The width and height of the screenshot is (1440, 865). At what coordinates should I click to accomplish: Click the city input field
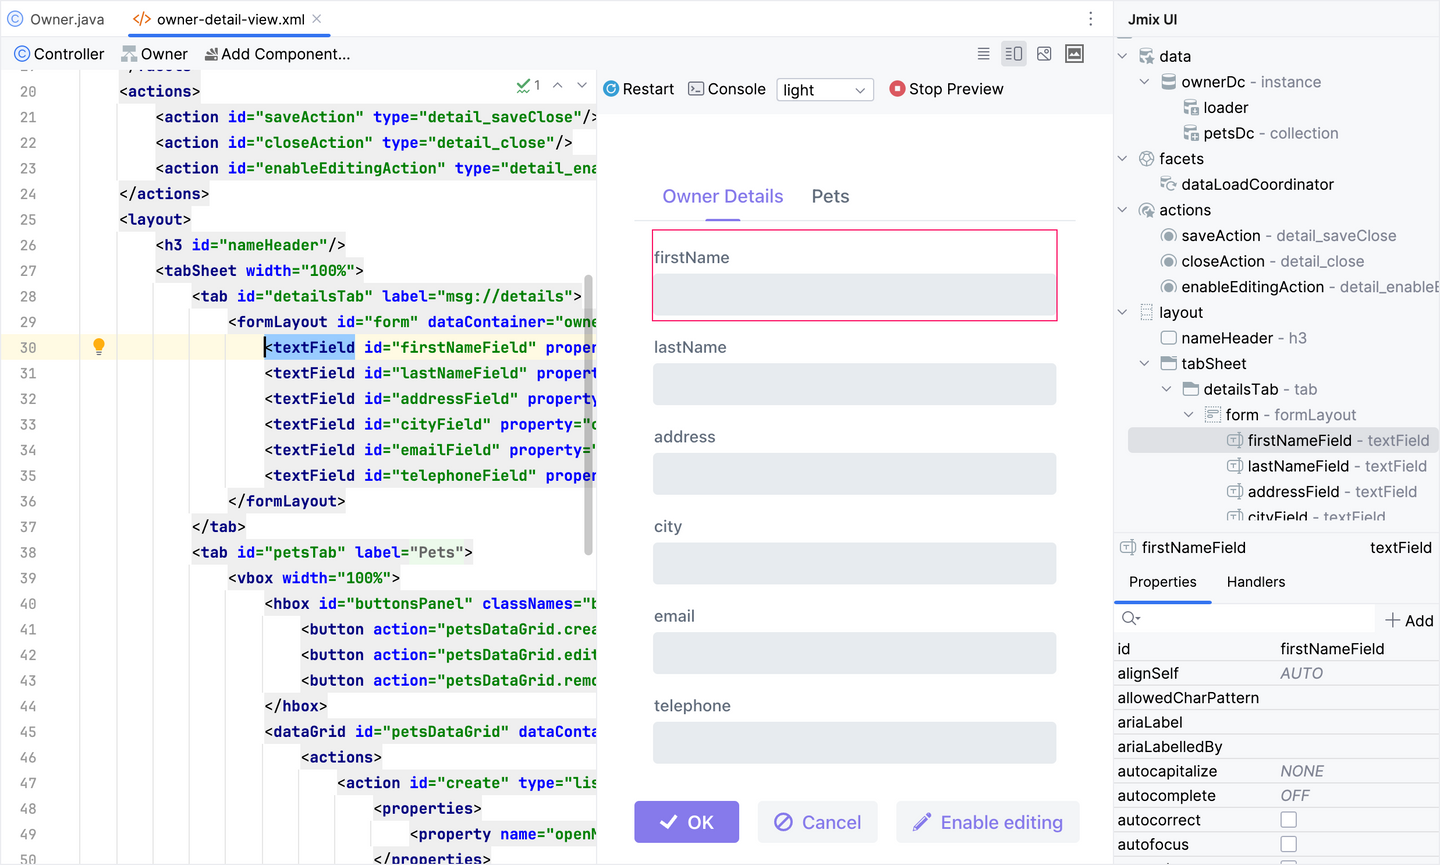coord(854,563)
